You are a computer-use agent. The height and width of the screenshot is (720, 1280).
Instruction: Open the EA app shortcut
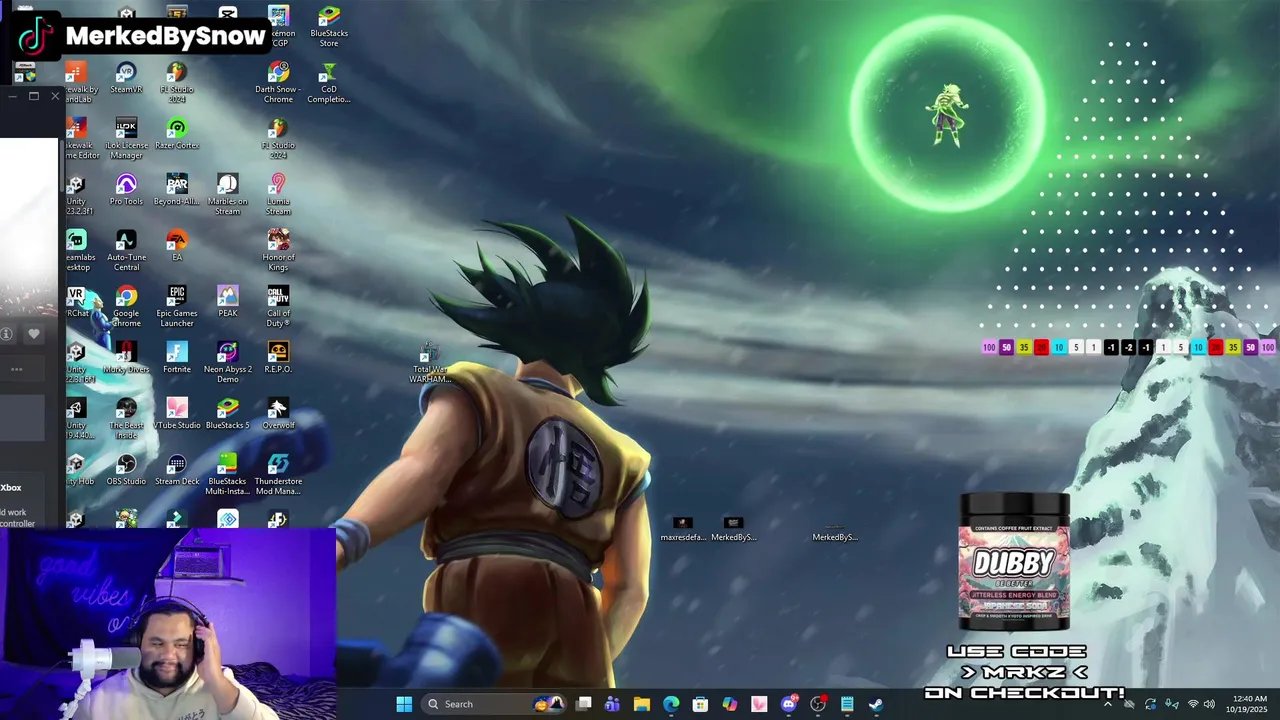tap(177, 246)
